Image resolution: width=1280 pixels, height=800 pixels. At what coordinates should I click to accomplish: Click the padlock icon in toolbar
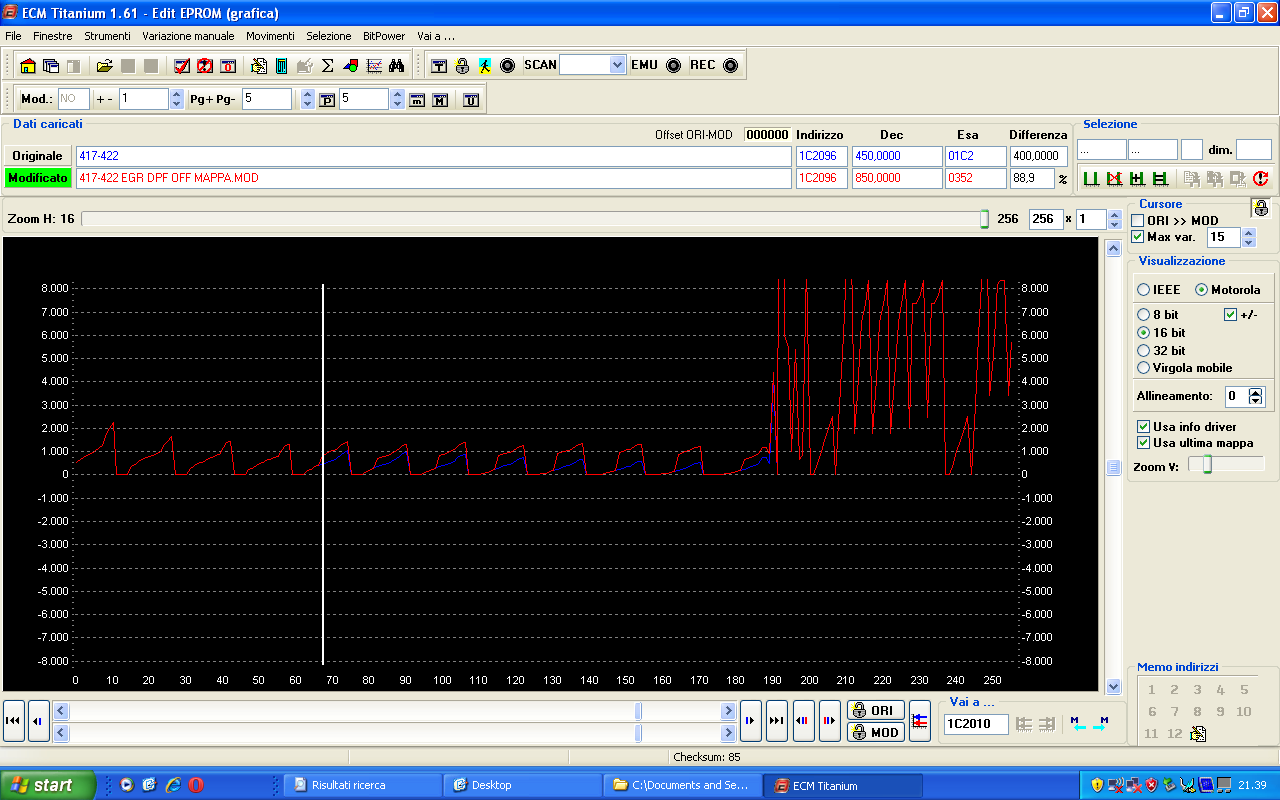(x=462, y=66)
